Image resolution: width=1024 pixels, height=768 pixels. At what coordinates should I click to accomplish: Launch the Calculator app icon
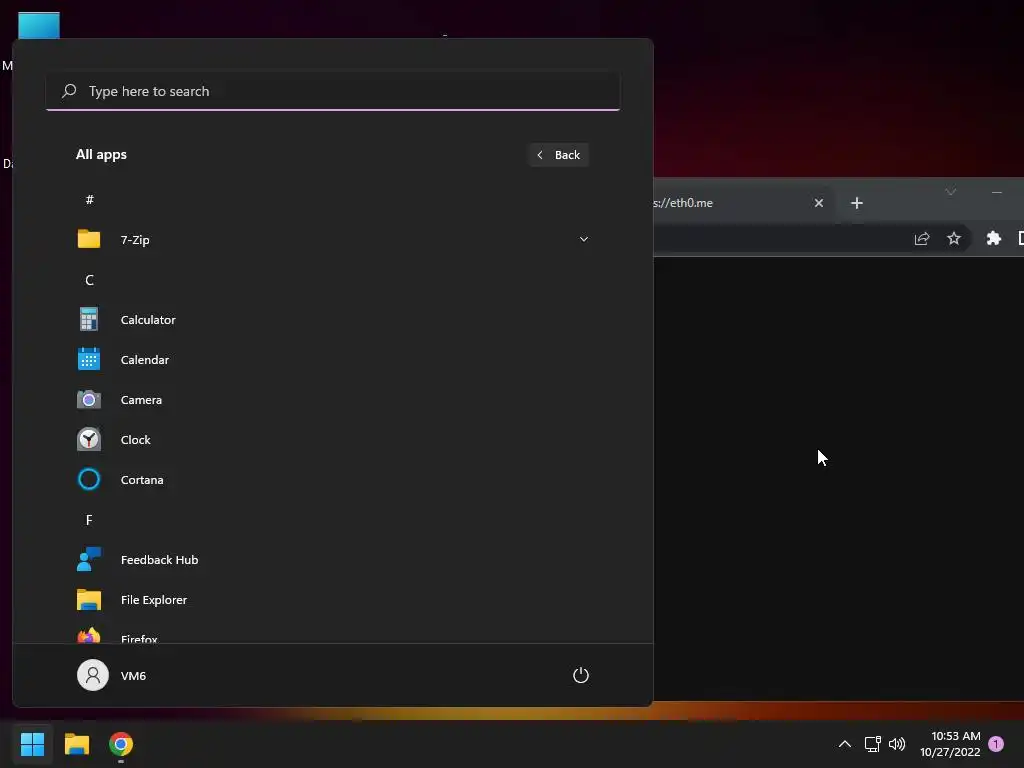pos(89,319)
